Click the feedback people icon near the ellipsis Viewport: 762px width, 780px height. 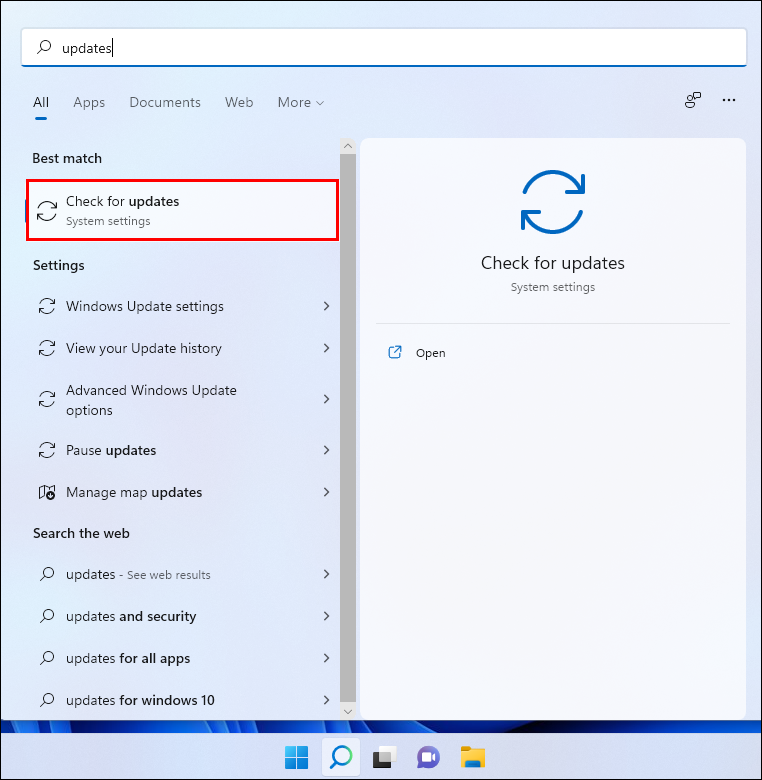[x=693, y=100]
